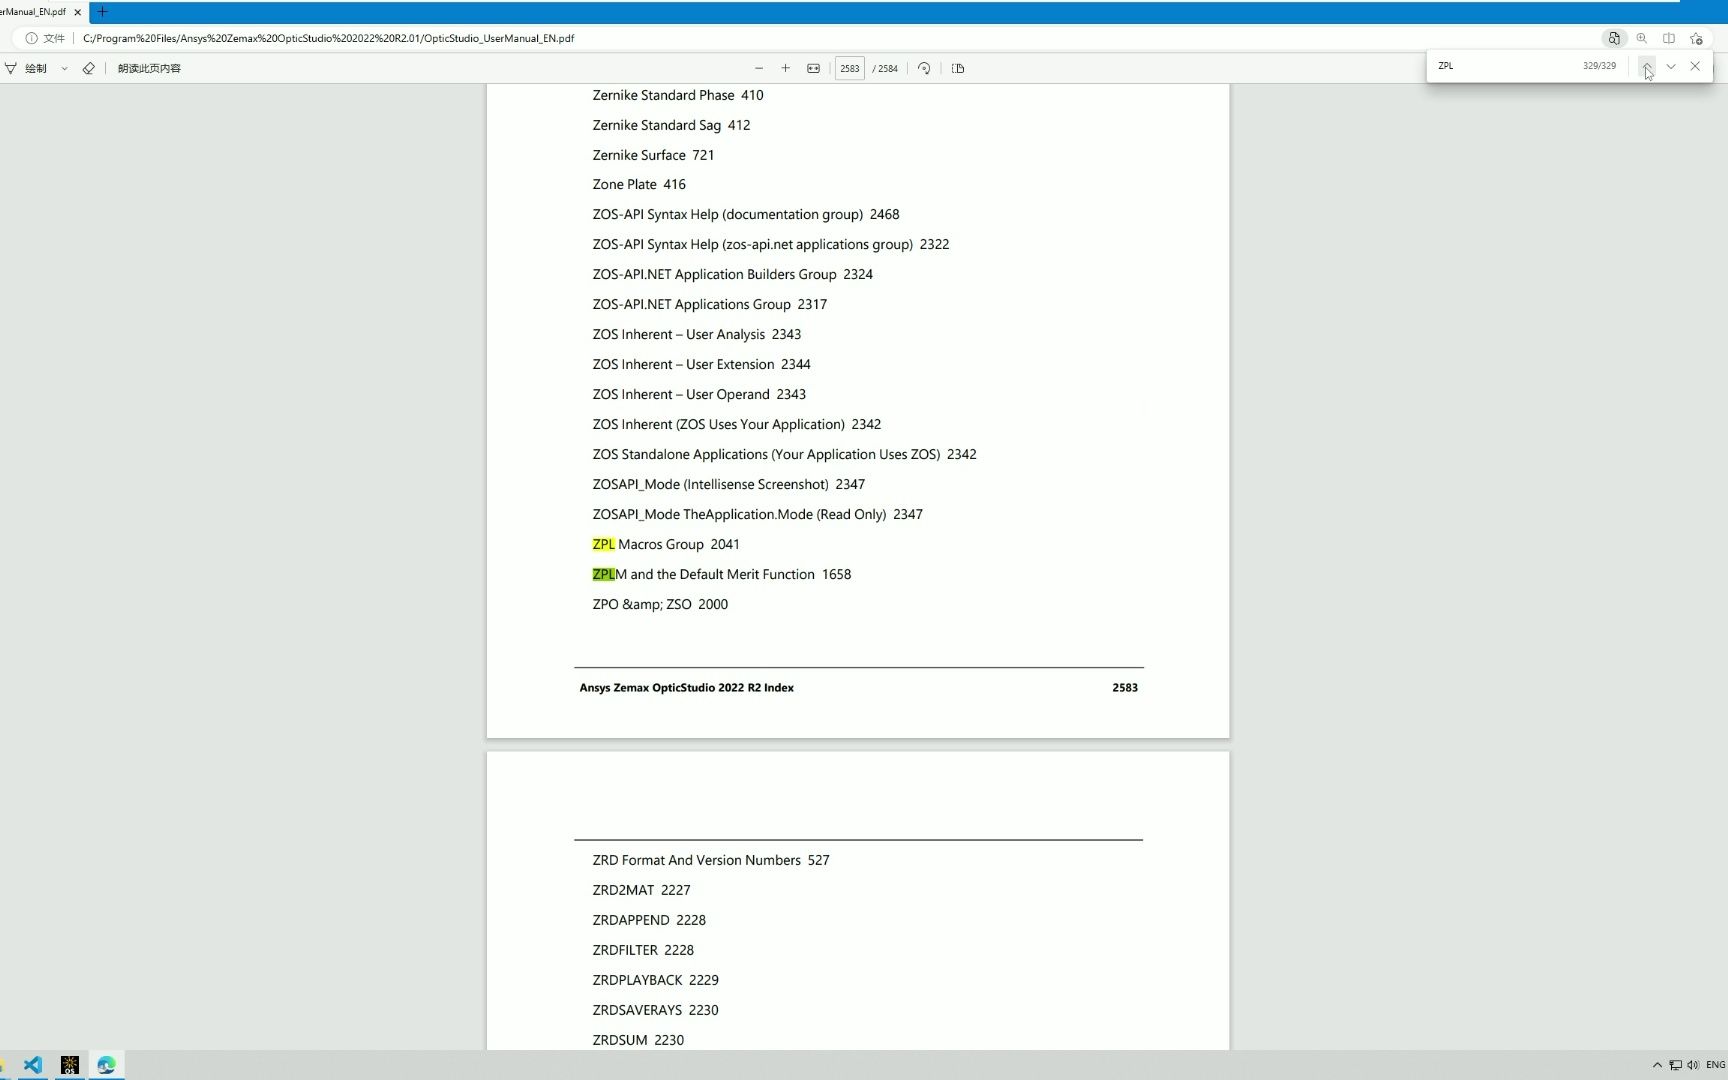
Task: Click the zoom magnifier icon in address bar
Action: 1641,38
